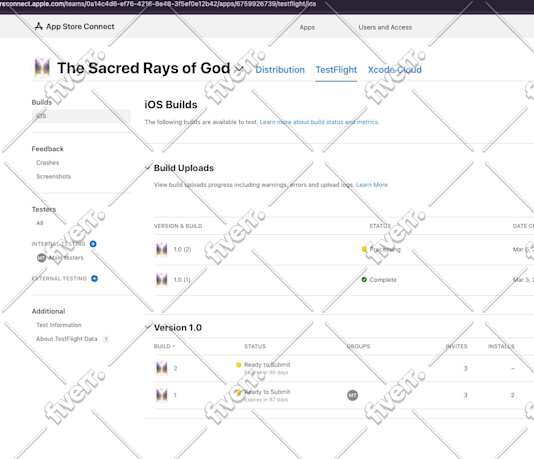Open Screenshots under Feedback

tap(53, 176)
